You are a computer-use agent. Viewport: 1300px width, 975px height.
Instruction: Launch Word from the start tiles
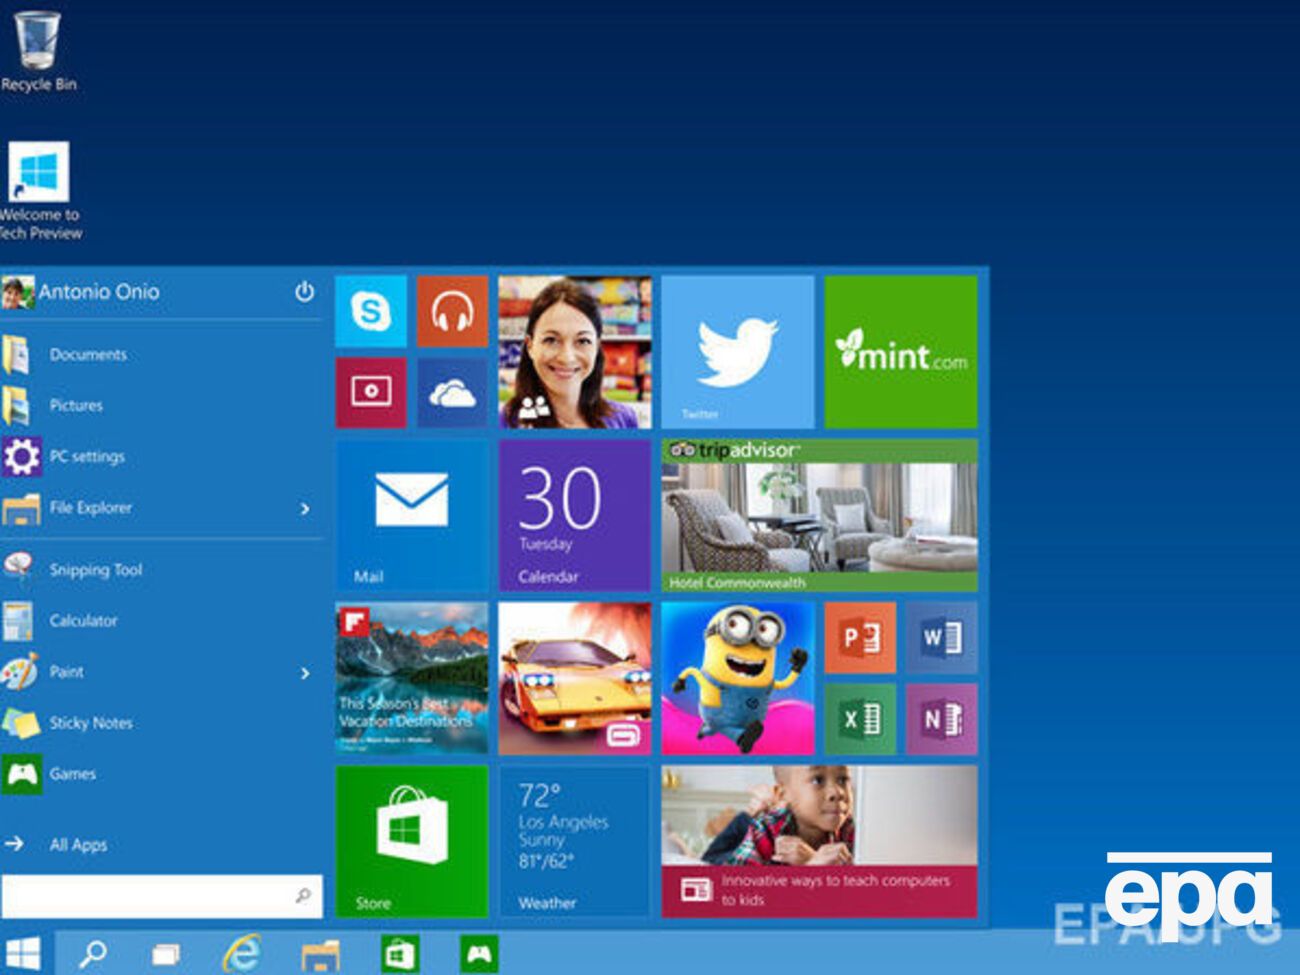(941, 637)
